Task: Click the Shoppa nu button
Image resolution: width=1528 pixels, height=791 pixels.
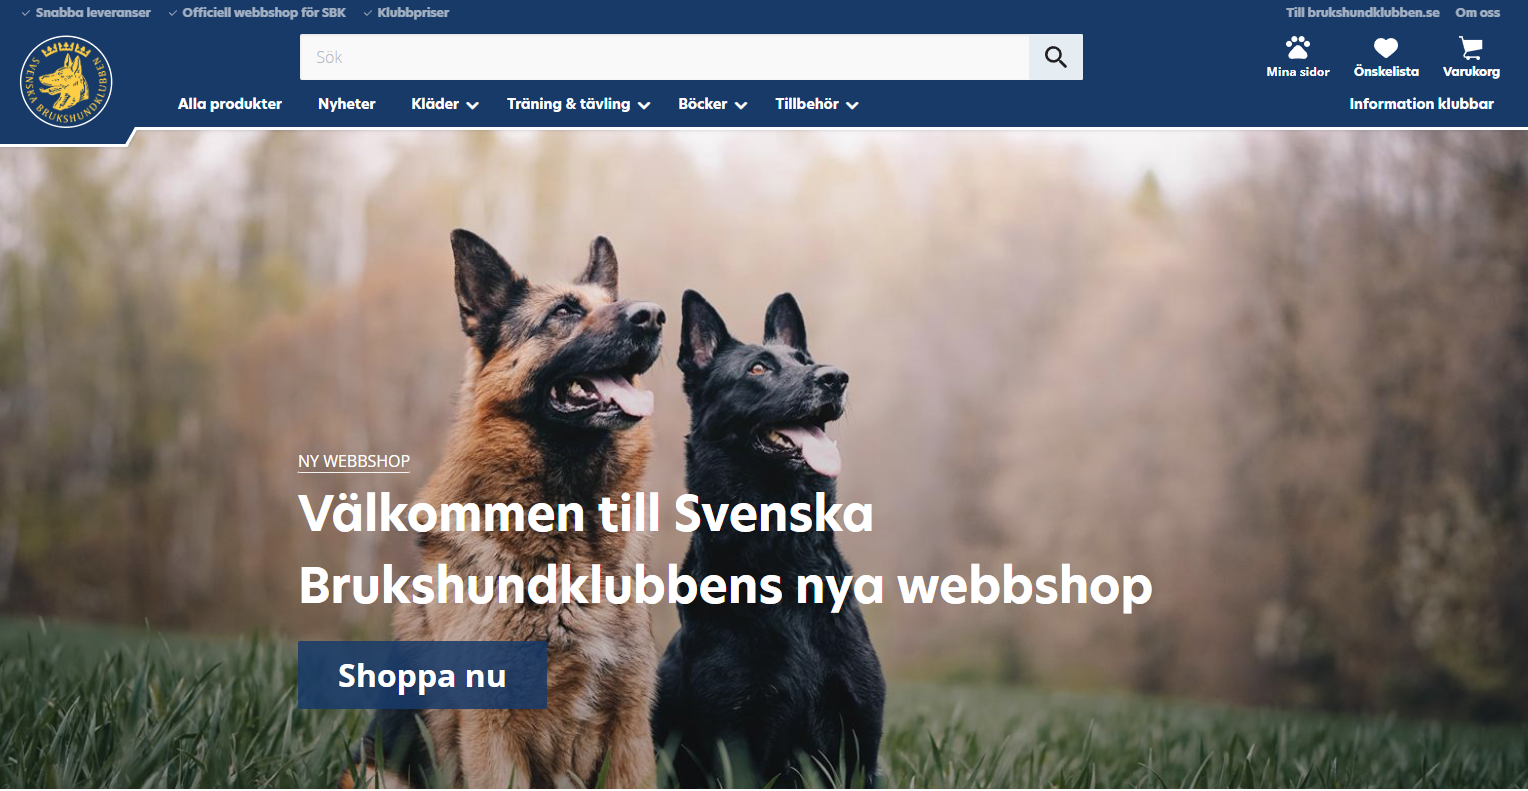Action: 422,675
